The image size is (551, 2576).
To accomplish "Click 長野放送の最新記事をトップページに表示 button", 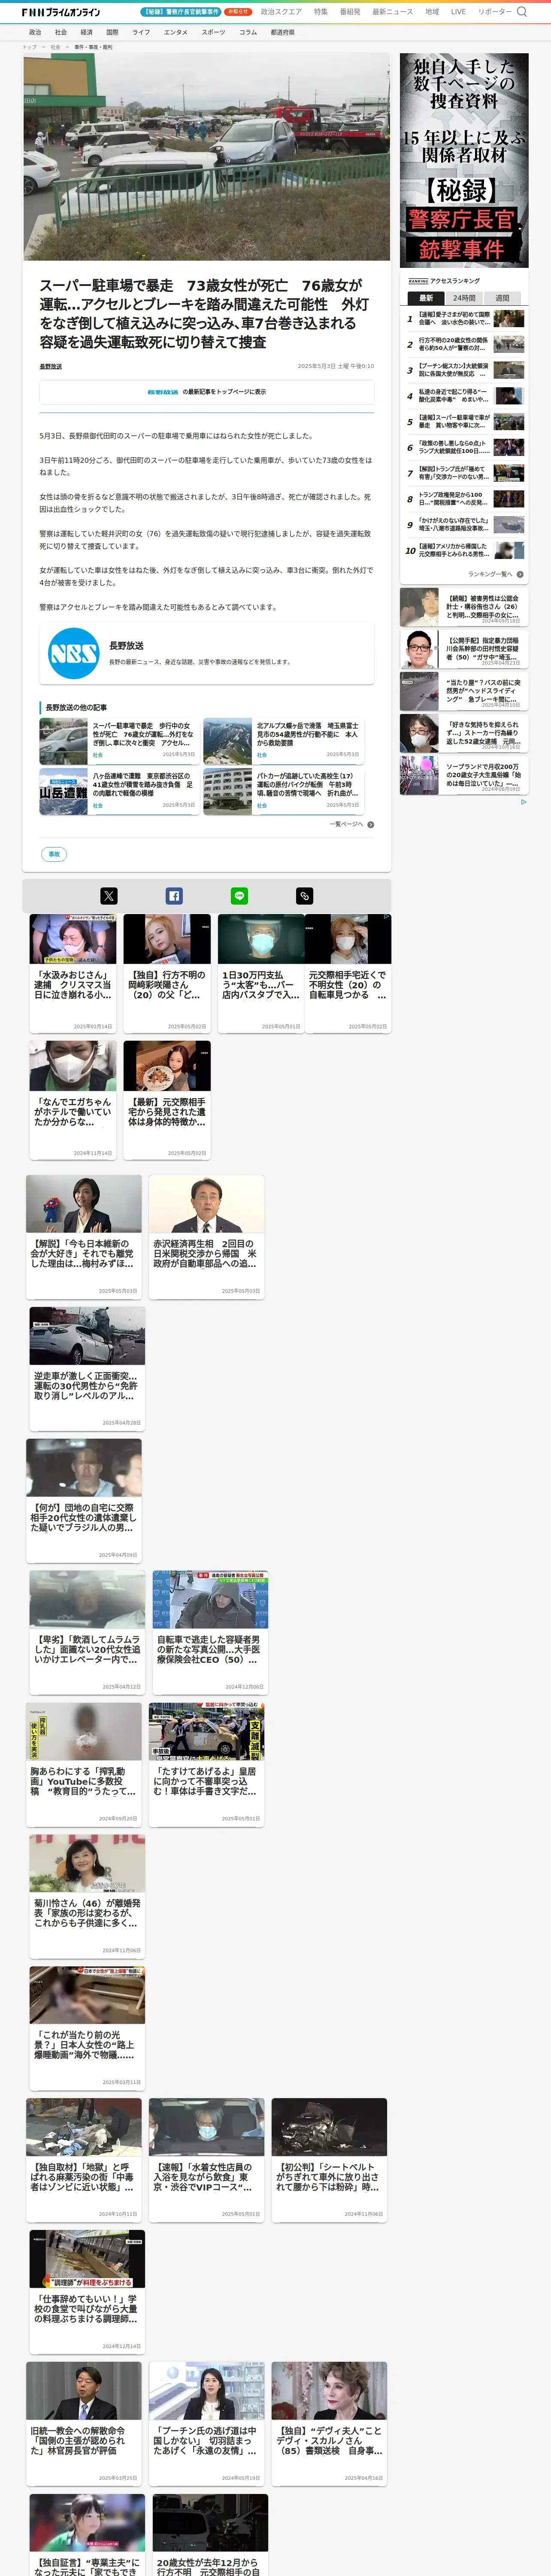I will pos(207,392).
